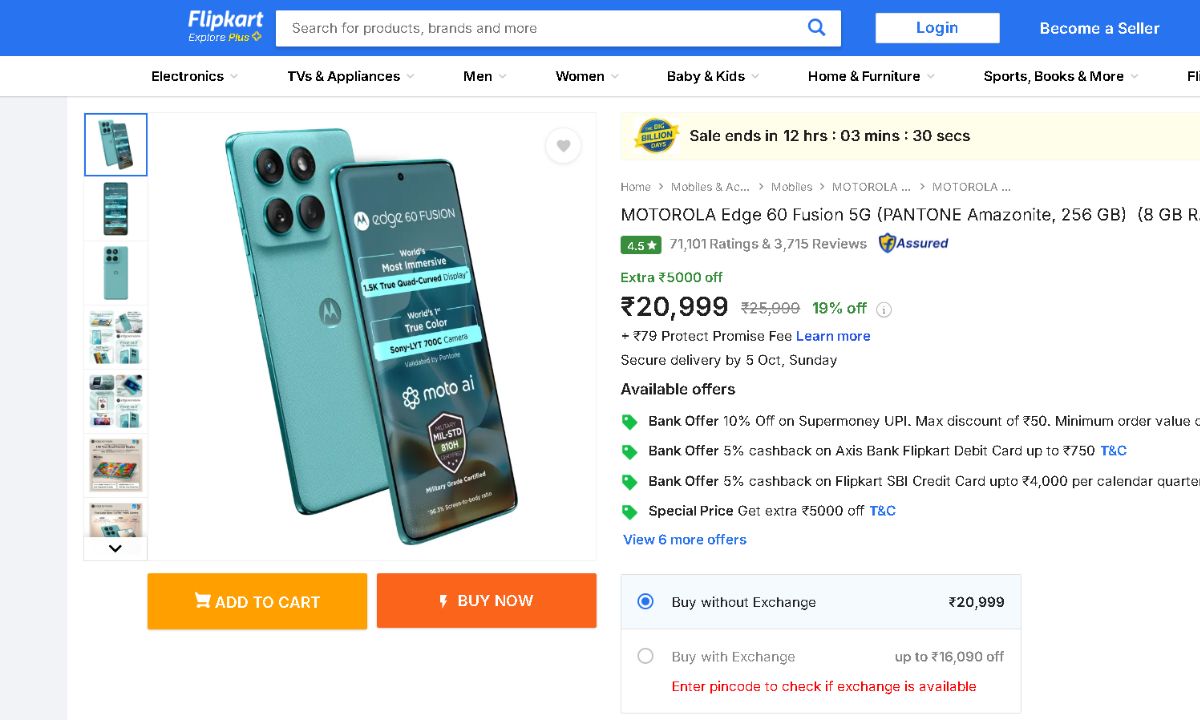Open the Baby & Kids category
Viewport: 1200px width, 720px height.
[x=712, y=76]
